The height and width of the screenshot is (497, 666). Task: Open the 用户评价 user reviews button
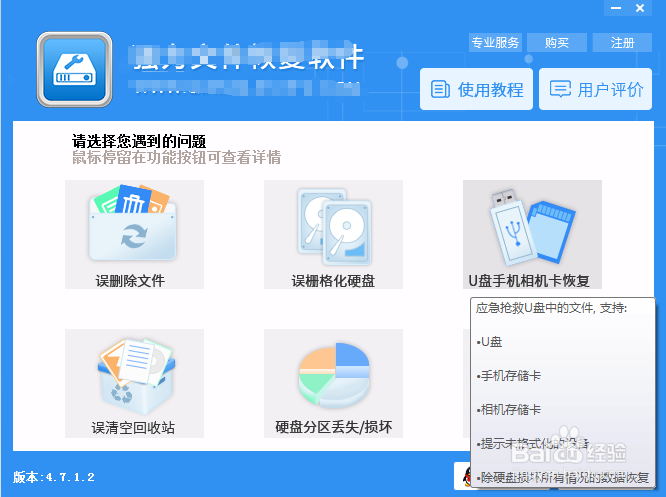click(x=595, y=89)
